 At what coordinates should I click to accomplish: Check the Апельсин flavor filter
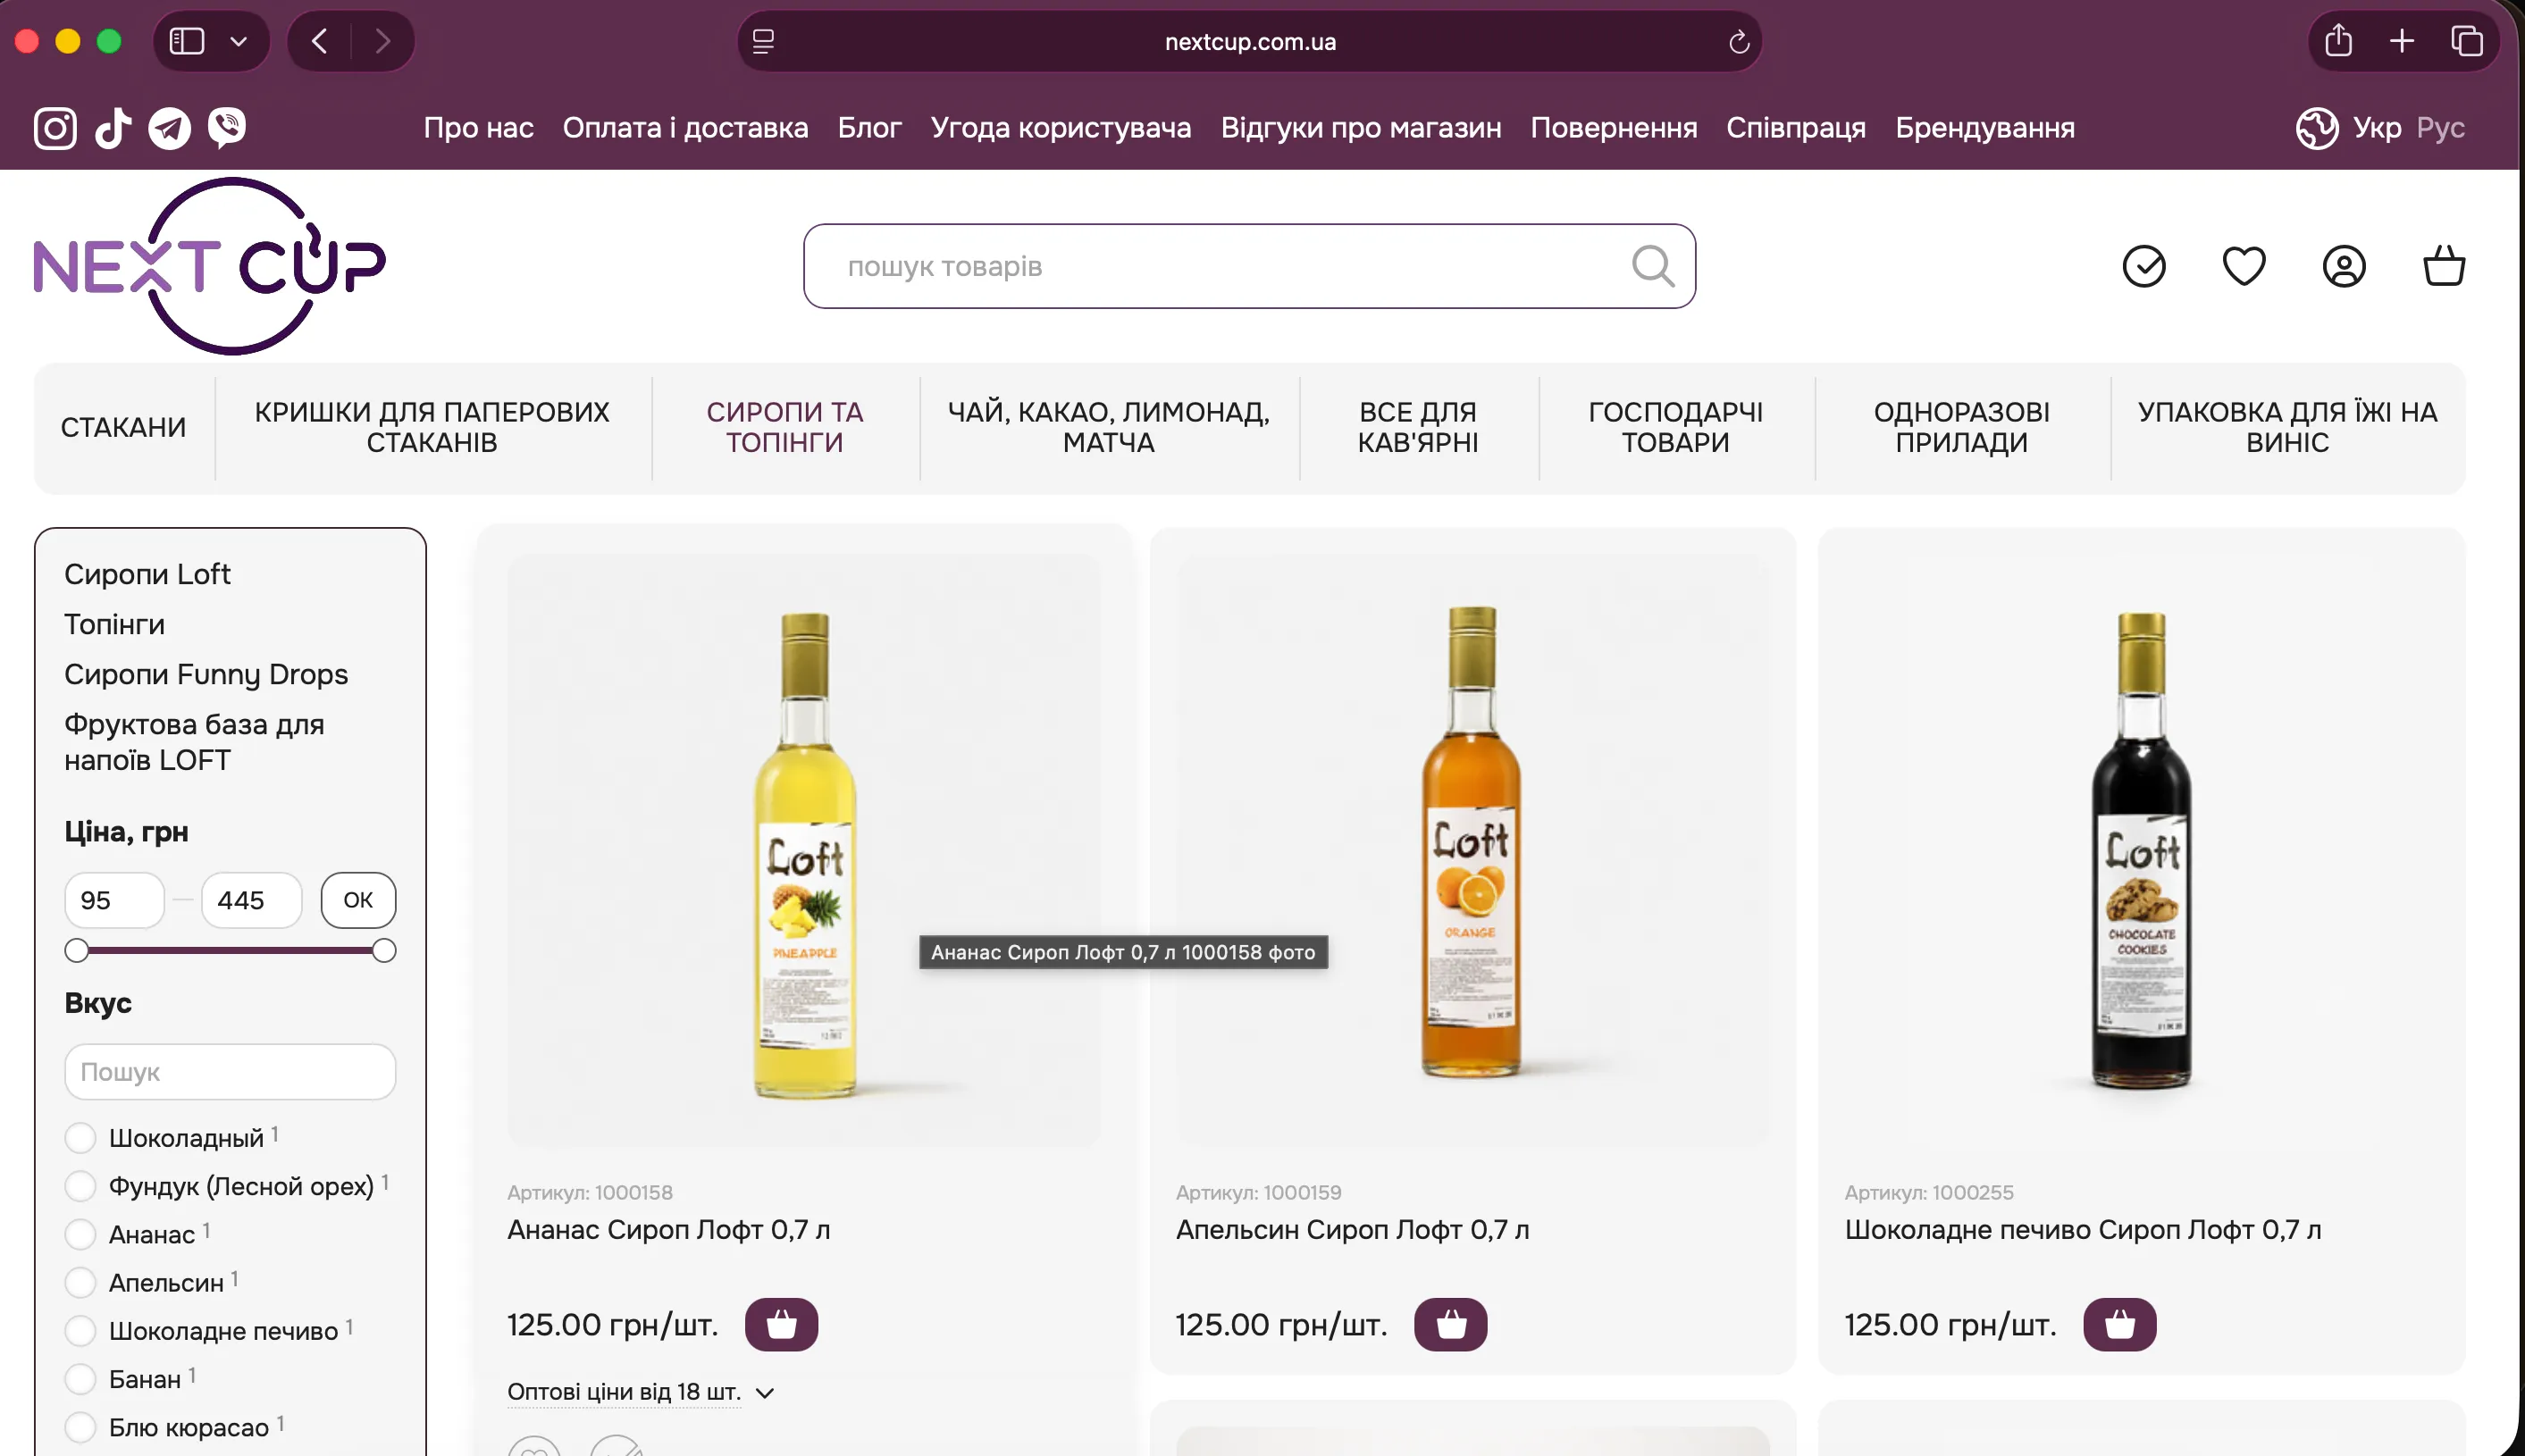[x=80, y=1282]
